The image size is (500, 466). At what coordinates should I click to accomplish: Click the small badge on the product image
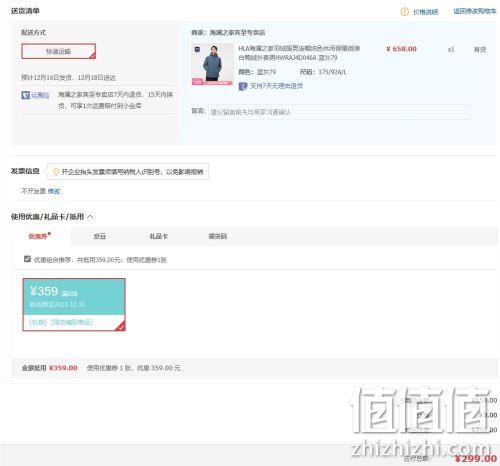197,49
